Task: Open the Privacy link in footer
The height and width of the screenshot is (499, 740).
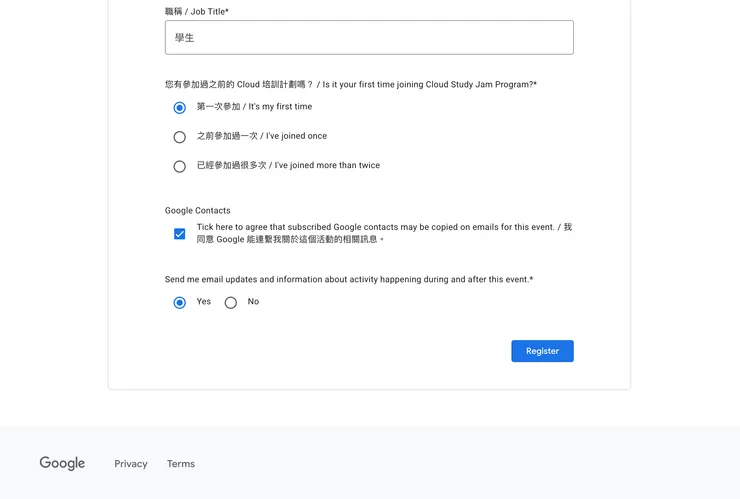Action: [x=131, y=464]
